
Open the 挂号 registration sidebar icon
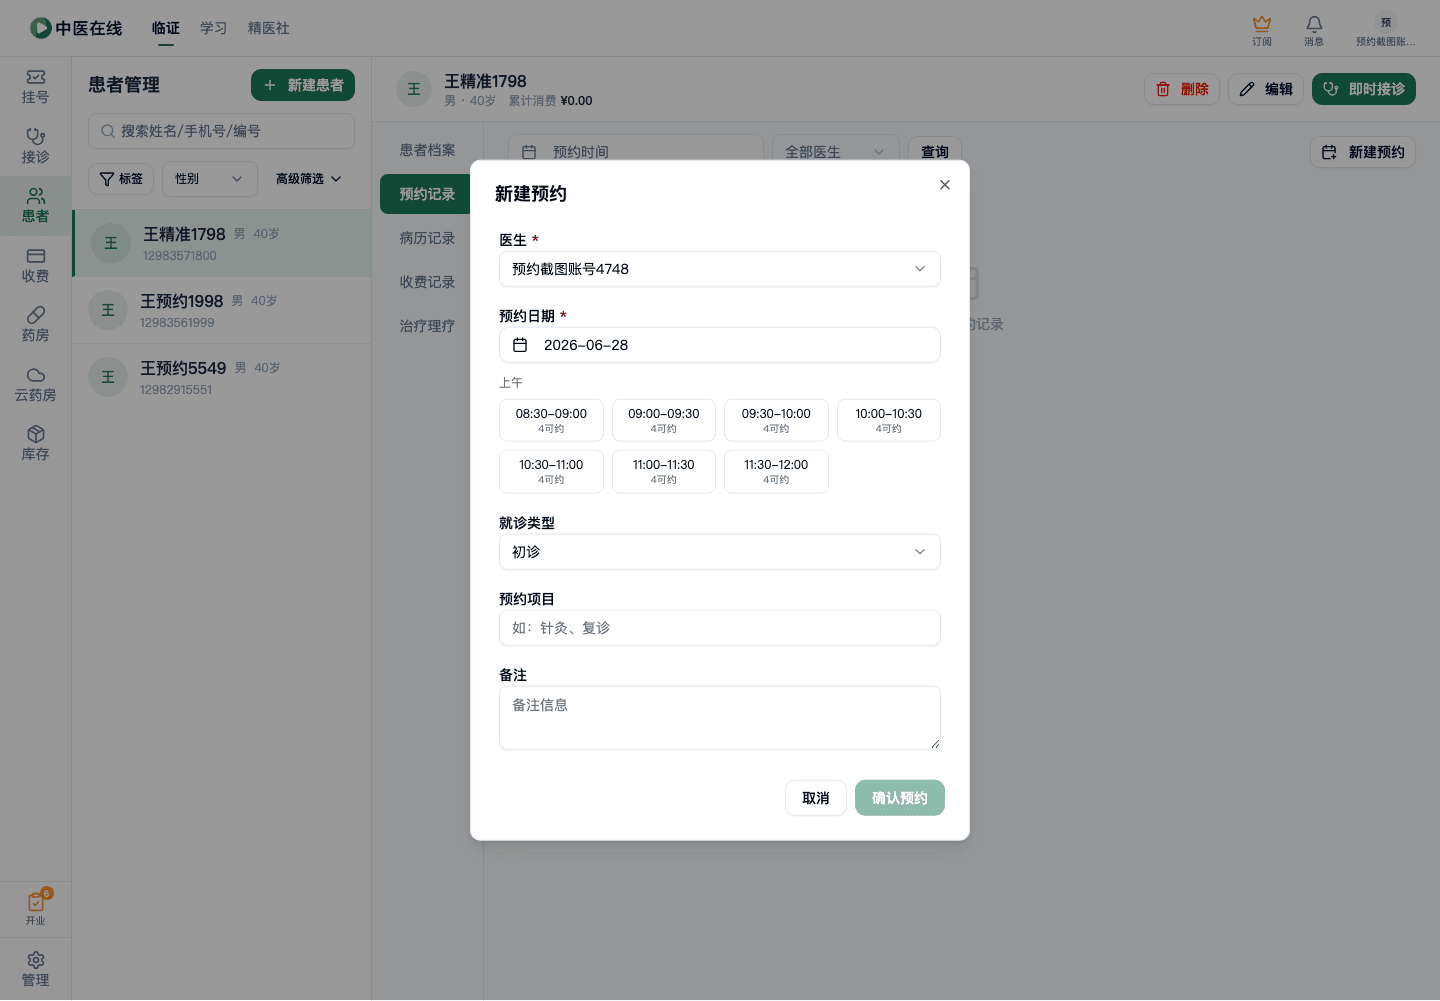[35, 87]
